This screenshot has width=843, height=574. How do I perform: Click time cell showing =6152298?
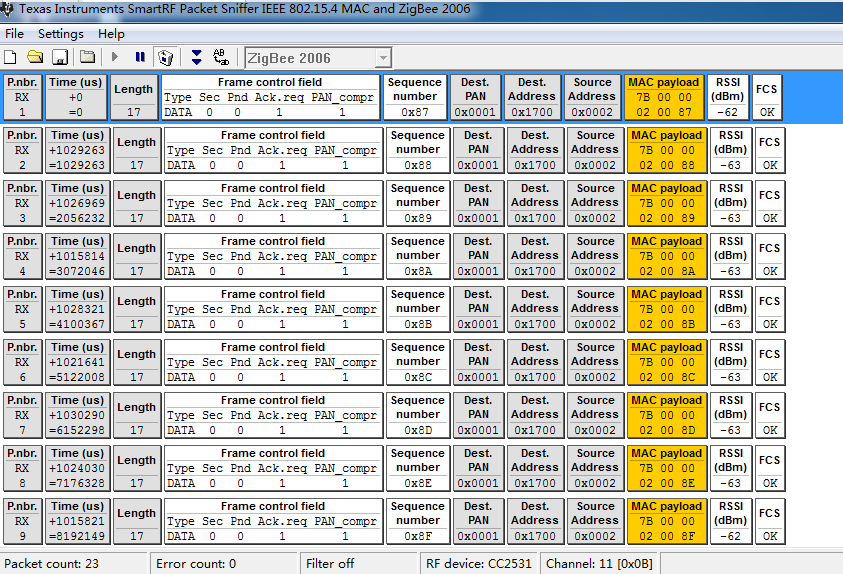[77, 415]
